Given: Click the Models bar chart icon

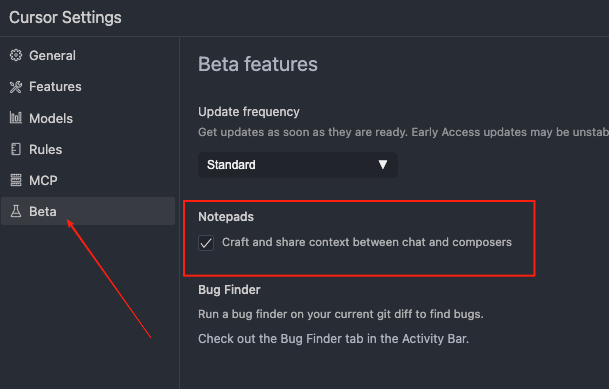Looking at the screenshot, I should point(16,118).
